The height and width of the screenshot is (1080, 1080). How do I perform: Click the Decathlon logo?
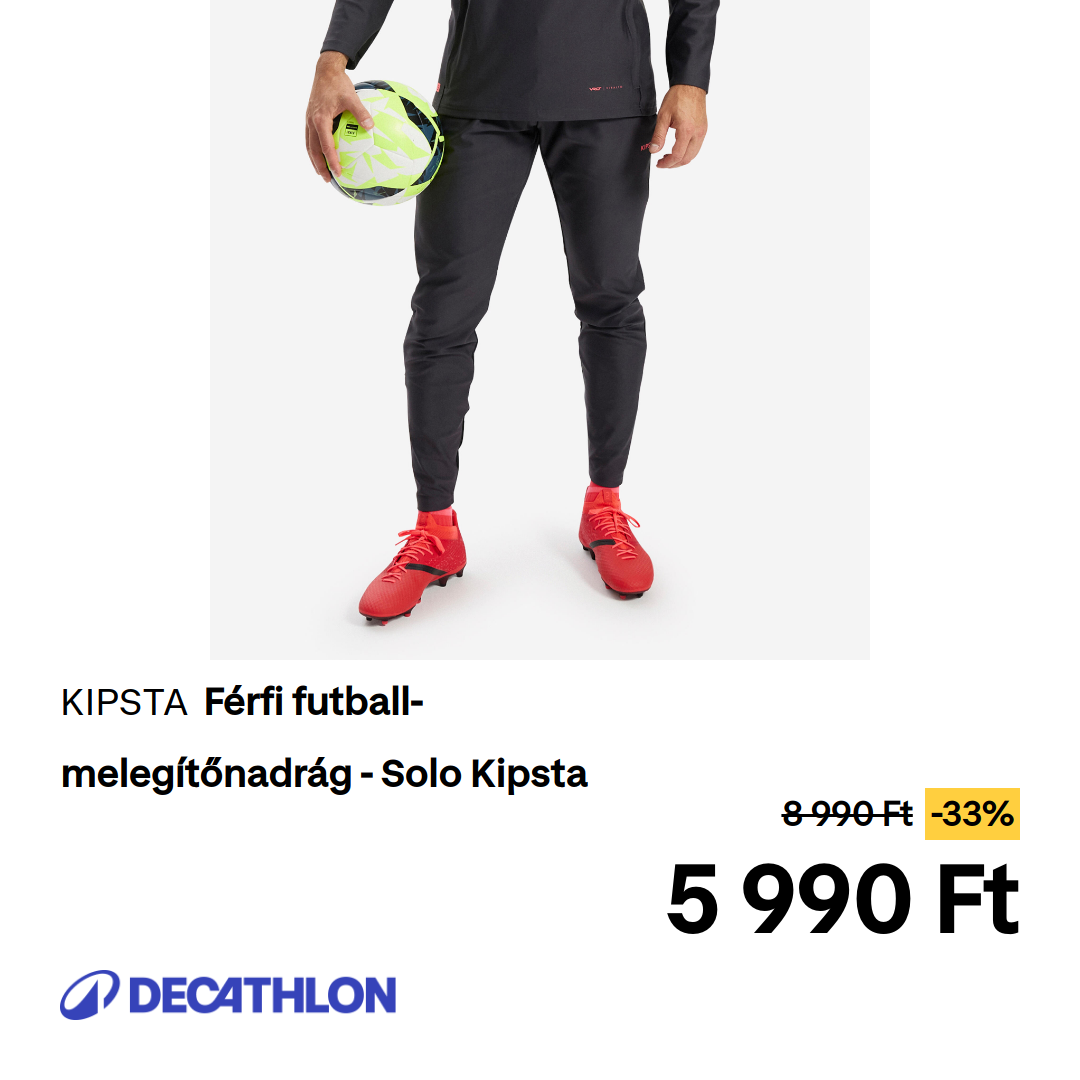coord(228,995)
